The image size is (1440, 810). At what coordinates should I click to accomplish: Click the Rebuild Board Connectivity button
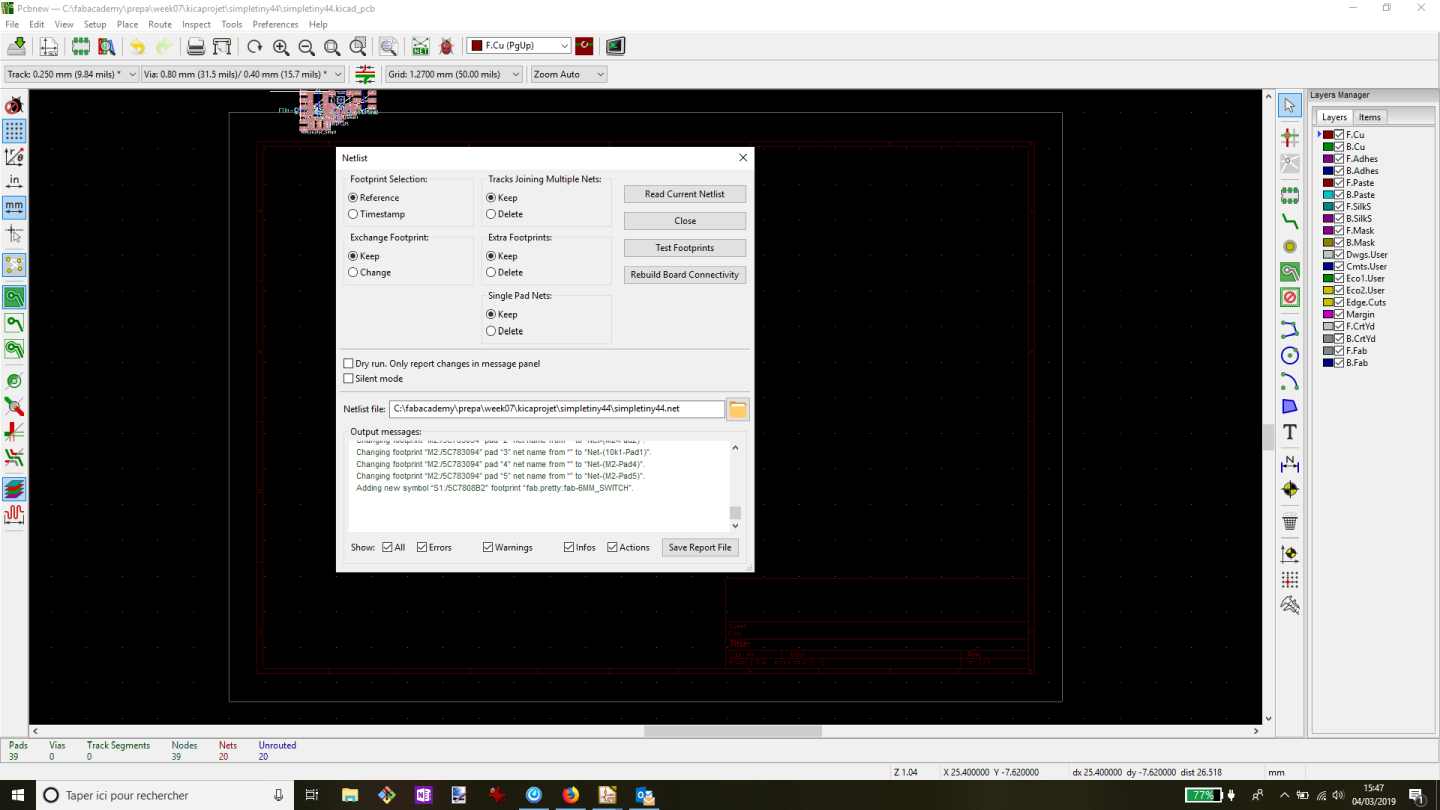(685, 275)
